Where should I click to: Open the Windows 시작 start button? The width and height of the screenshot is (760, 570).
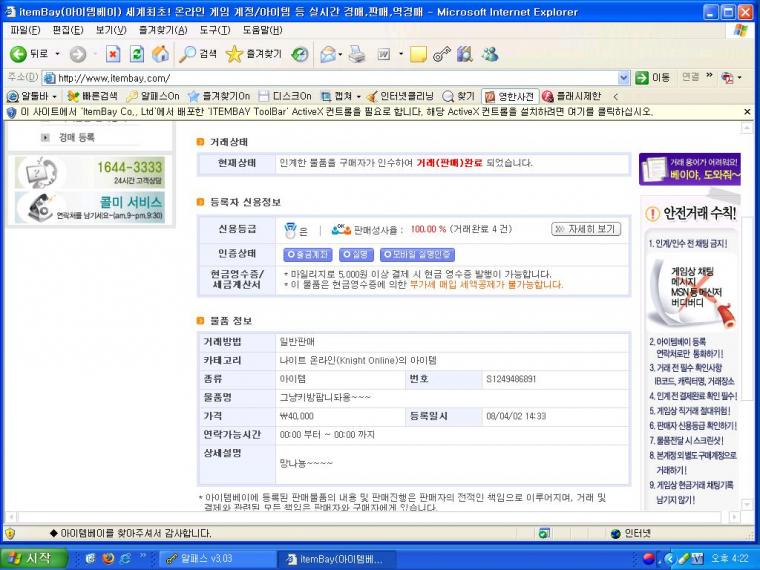(x=33, y=558)
